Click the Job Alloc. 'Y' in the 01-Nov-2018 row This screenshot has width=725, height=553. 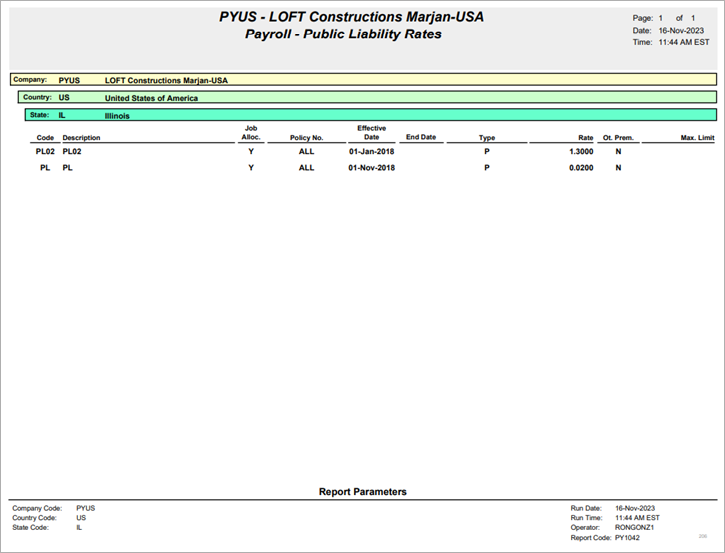[x=251, y=168]
